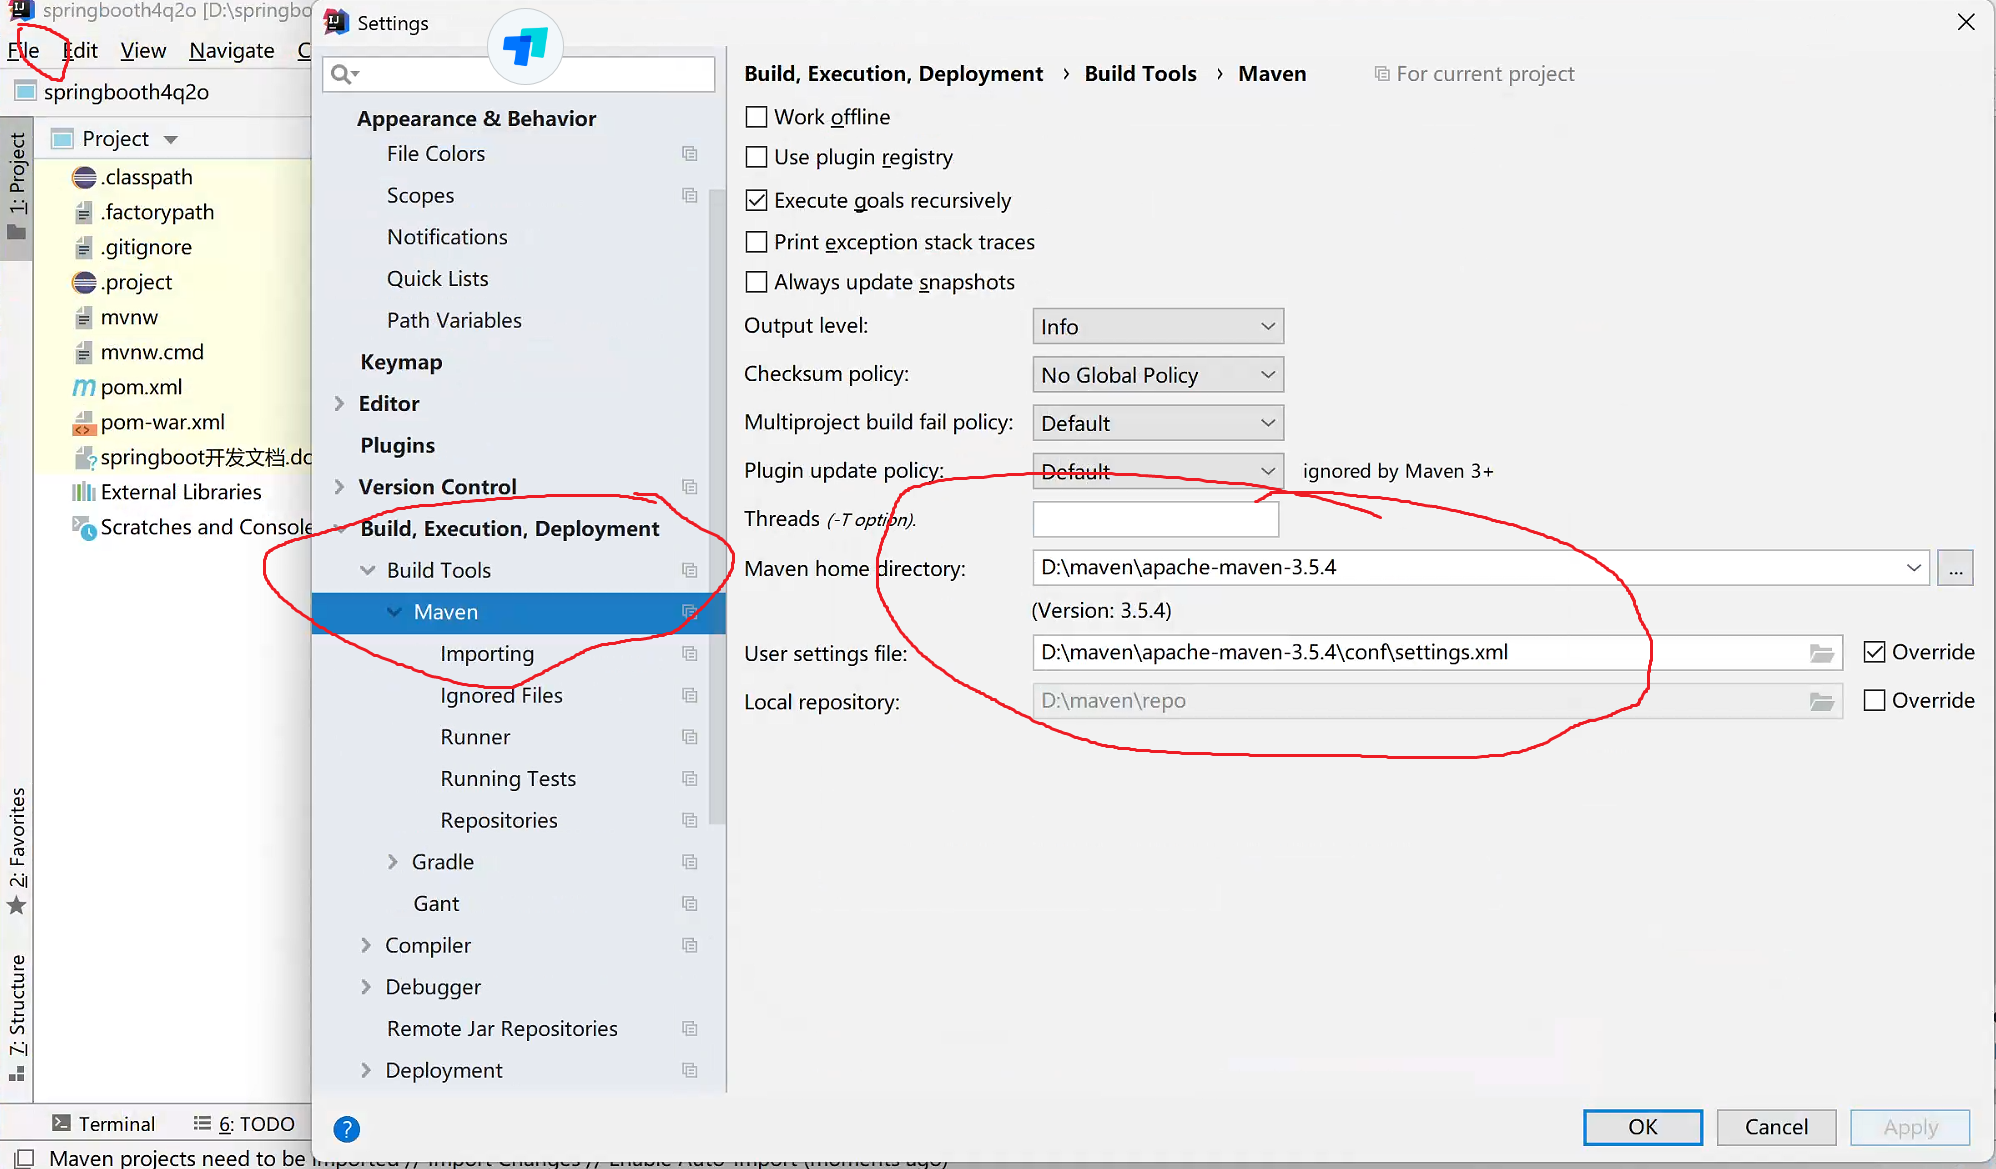Expand the Gradle settings node
Screen dimensions: 1996x1169
click(x=392, y=862)
